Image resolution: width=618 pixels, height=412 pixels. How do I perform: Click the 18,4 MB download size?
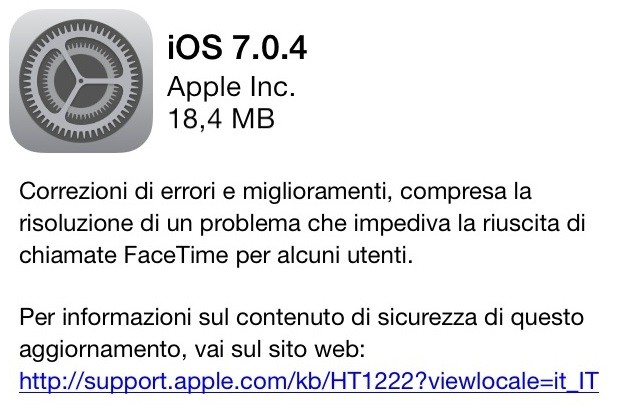pyautogui.click(x=221, y=118)
